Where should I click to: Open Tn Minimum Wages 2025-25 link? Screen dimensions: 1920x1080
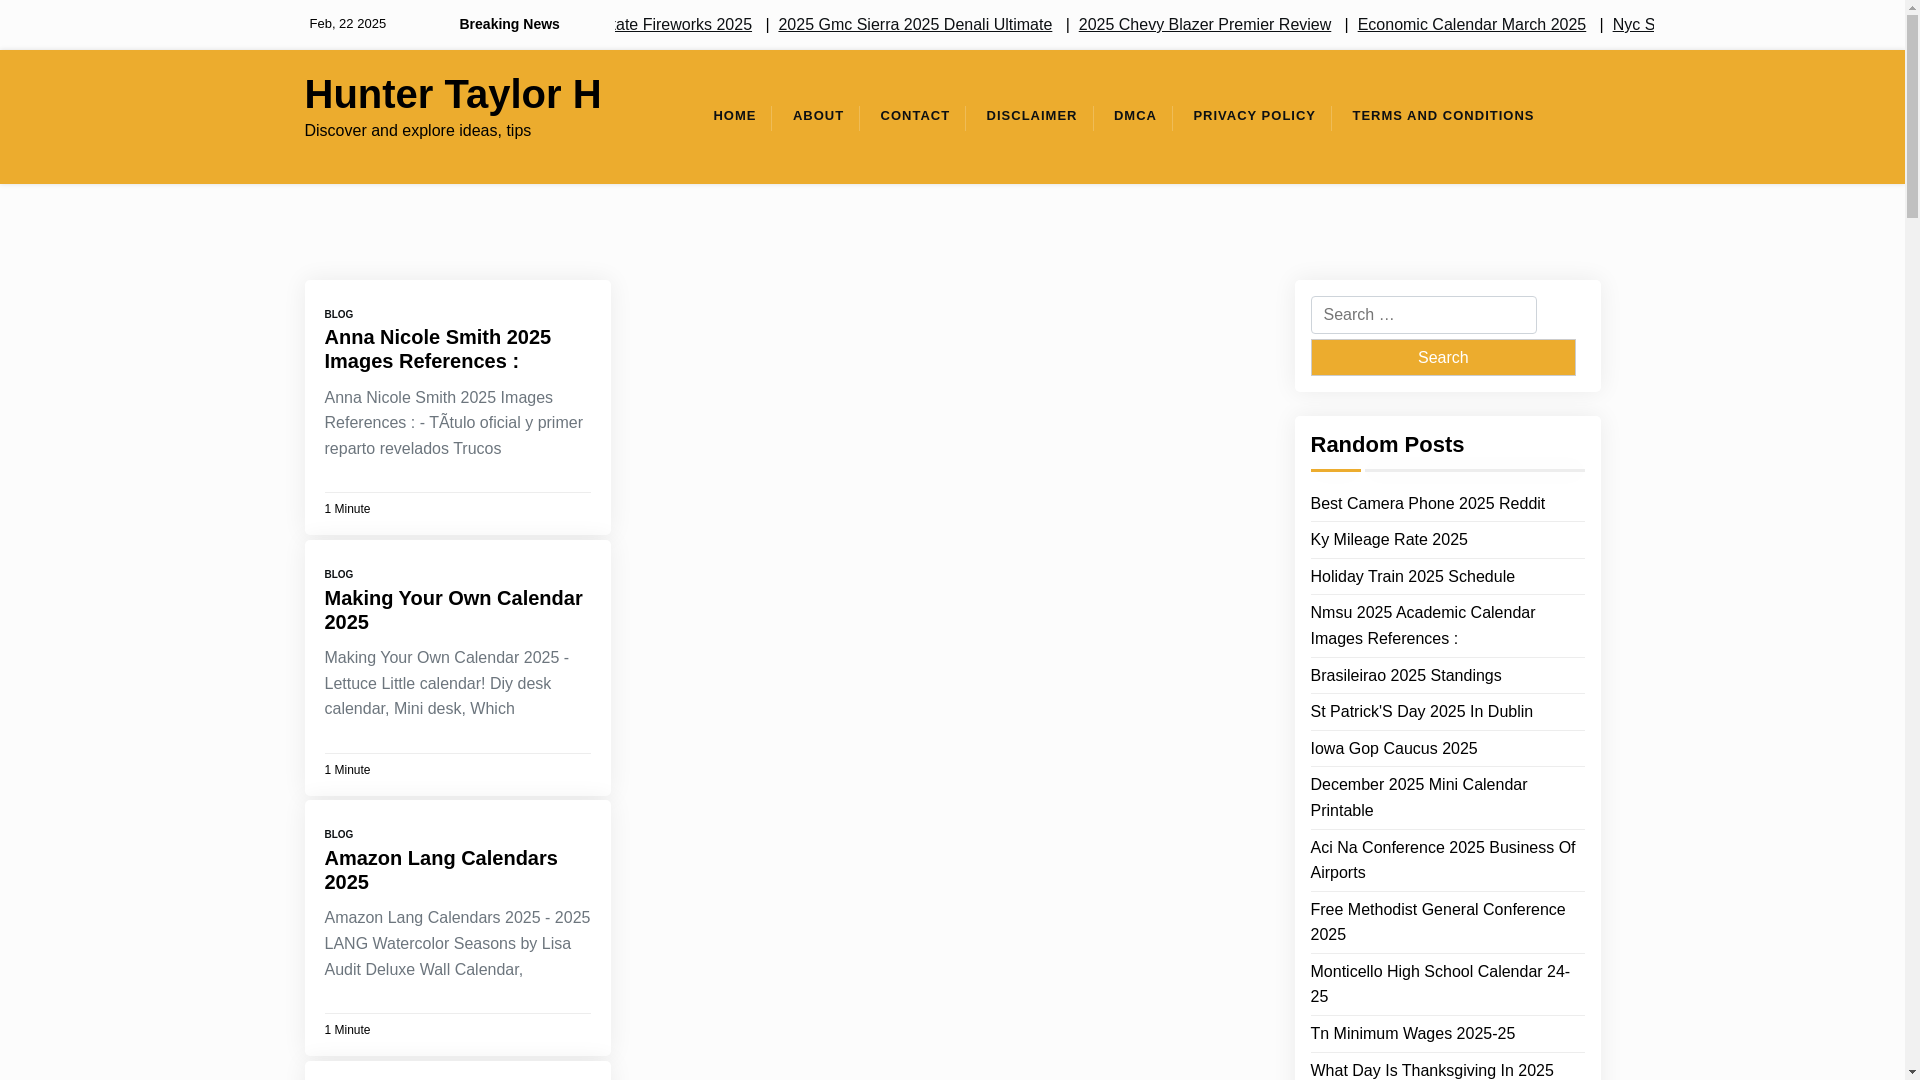coord(1412,1034)
